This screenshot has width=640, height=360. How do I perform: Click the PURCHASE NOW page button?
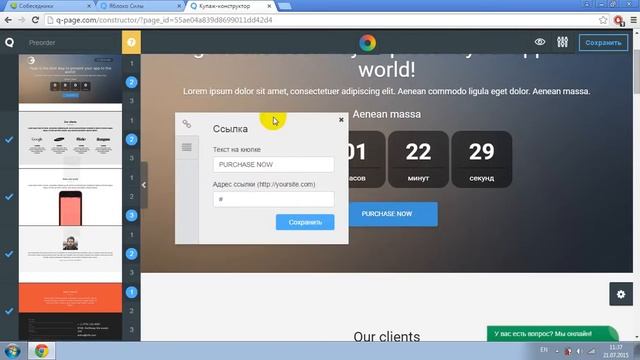[x=393, y=214]
